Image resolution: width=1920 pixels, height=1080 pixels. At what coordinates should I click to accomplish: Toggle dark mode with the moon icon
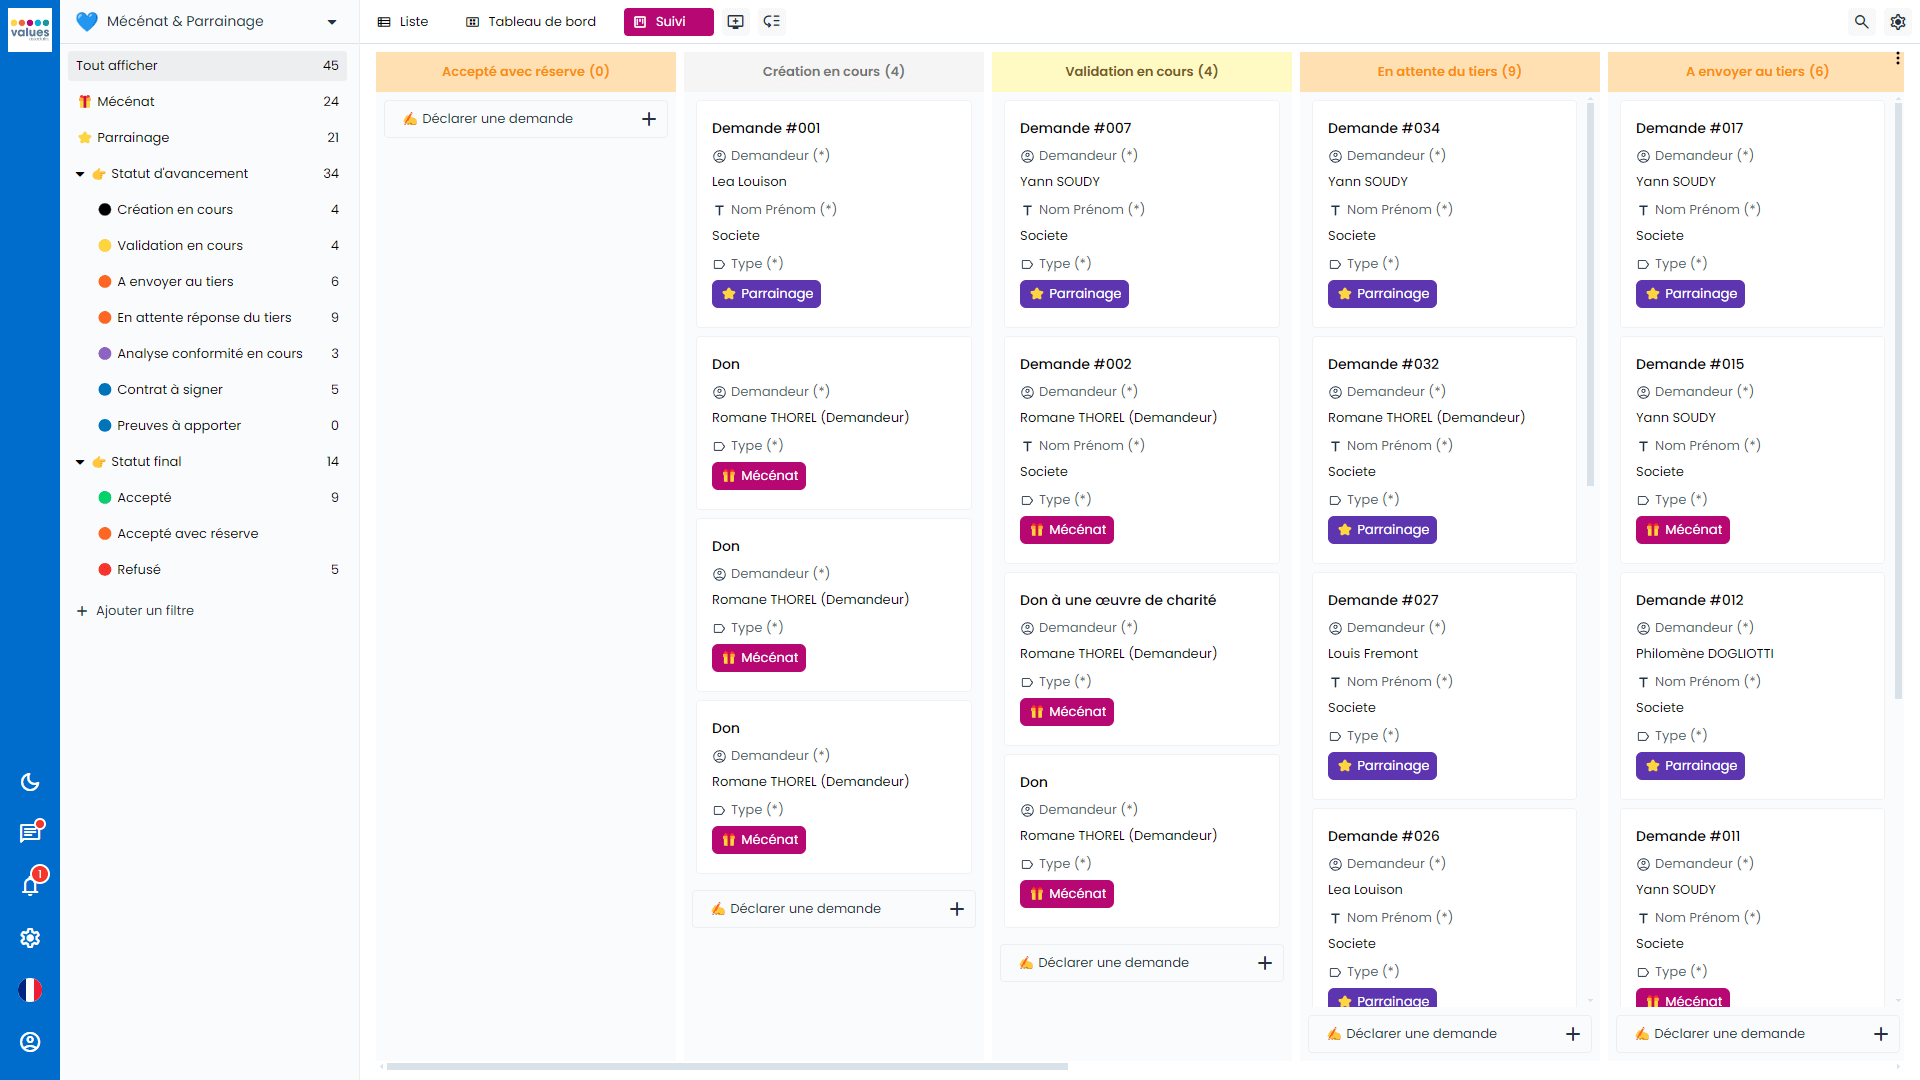pos(30,783)
